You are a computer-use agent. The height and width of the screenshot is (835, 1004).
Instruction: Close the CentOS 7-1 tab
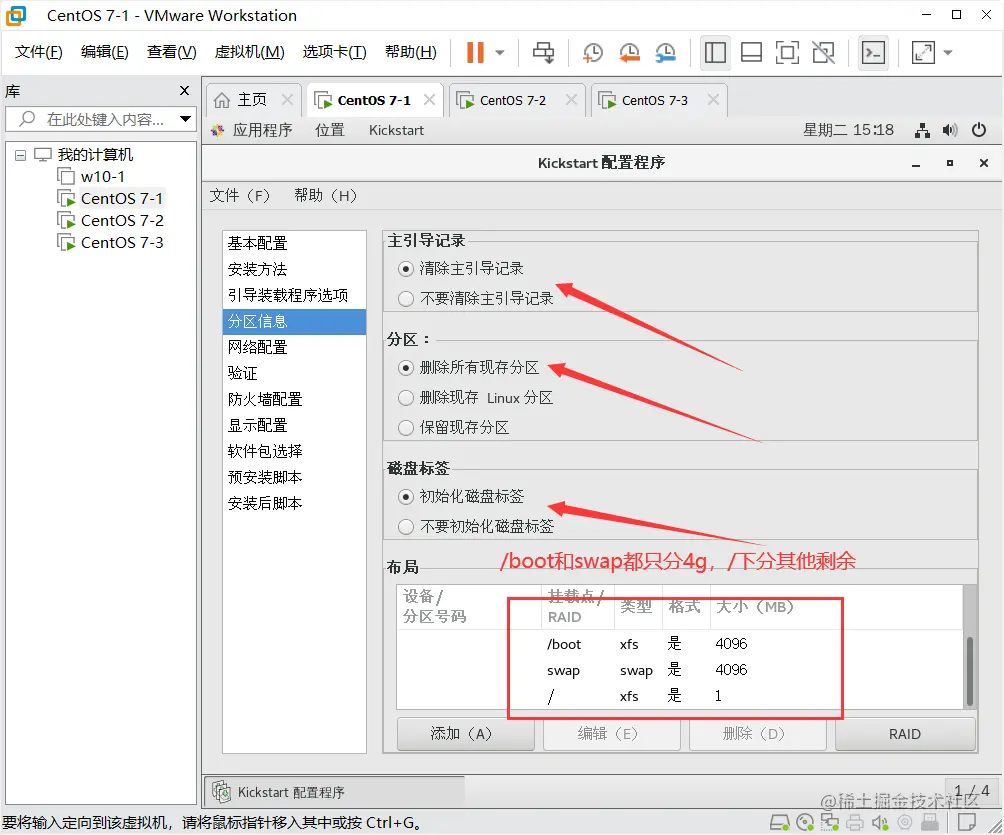430,100
